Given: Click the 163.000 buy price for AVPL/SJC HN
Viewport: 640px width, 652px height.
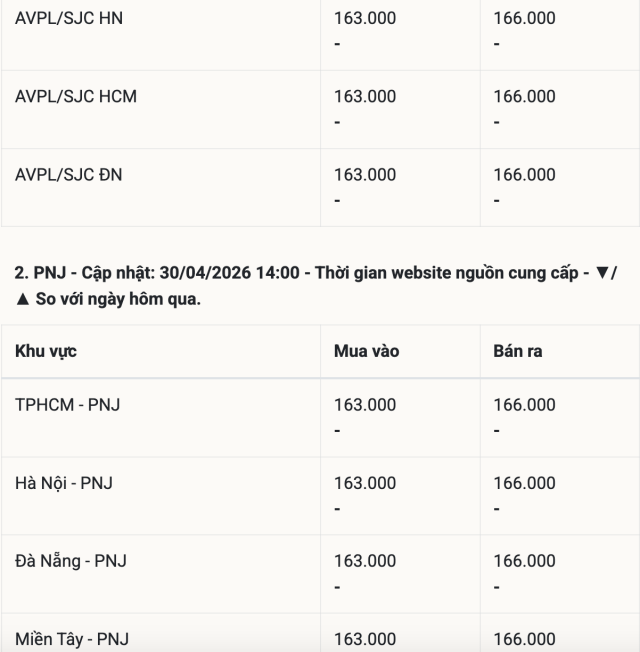Looking at the screenshot, I should (x=365, y=19).
